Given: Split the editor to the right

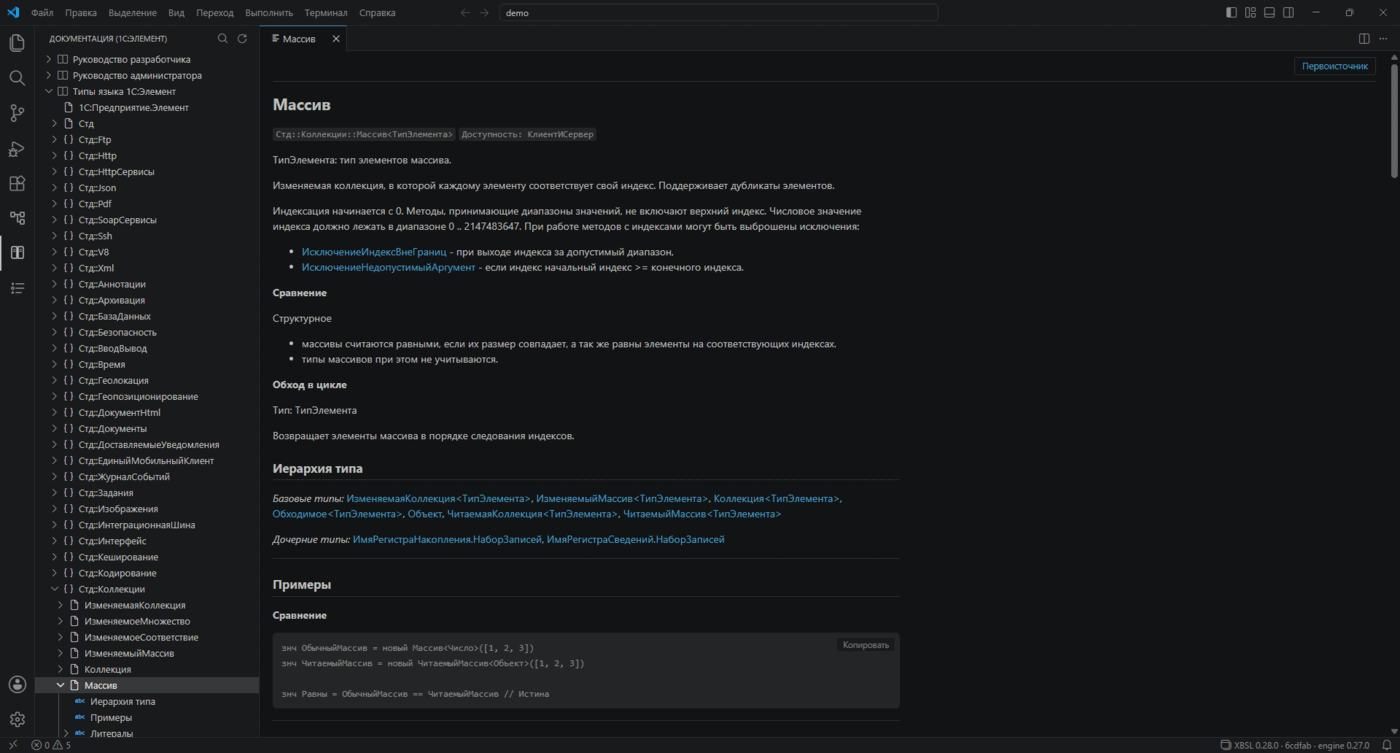Looking at the screenshot, I should pyautogui.click(x=1364, y=39).
